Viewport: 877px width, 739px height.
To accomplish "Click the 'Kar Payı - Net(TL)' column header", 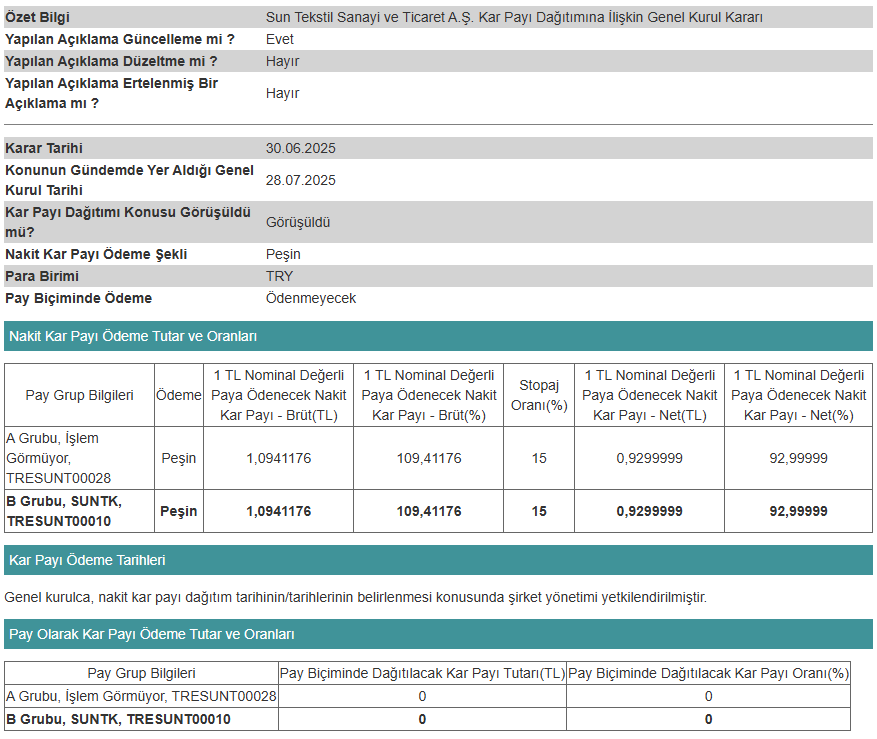I will (649, 396).
